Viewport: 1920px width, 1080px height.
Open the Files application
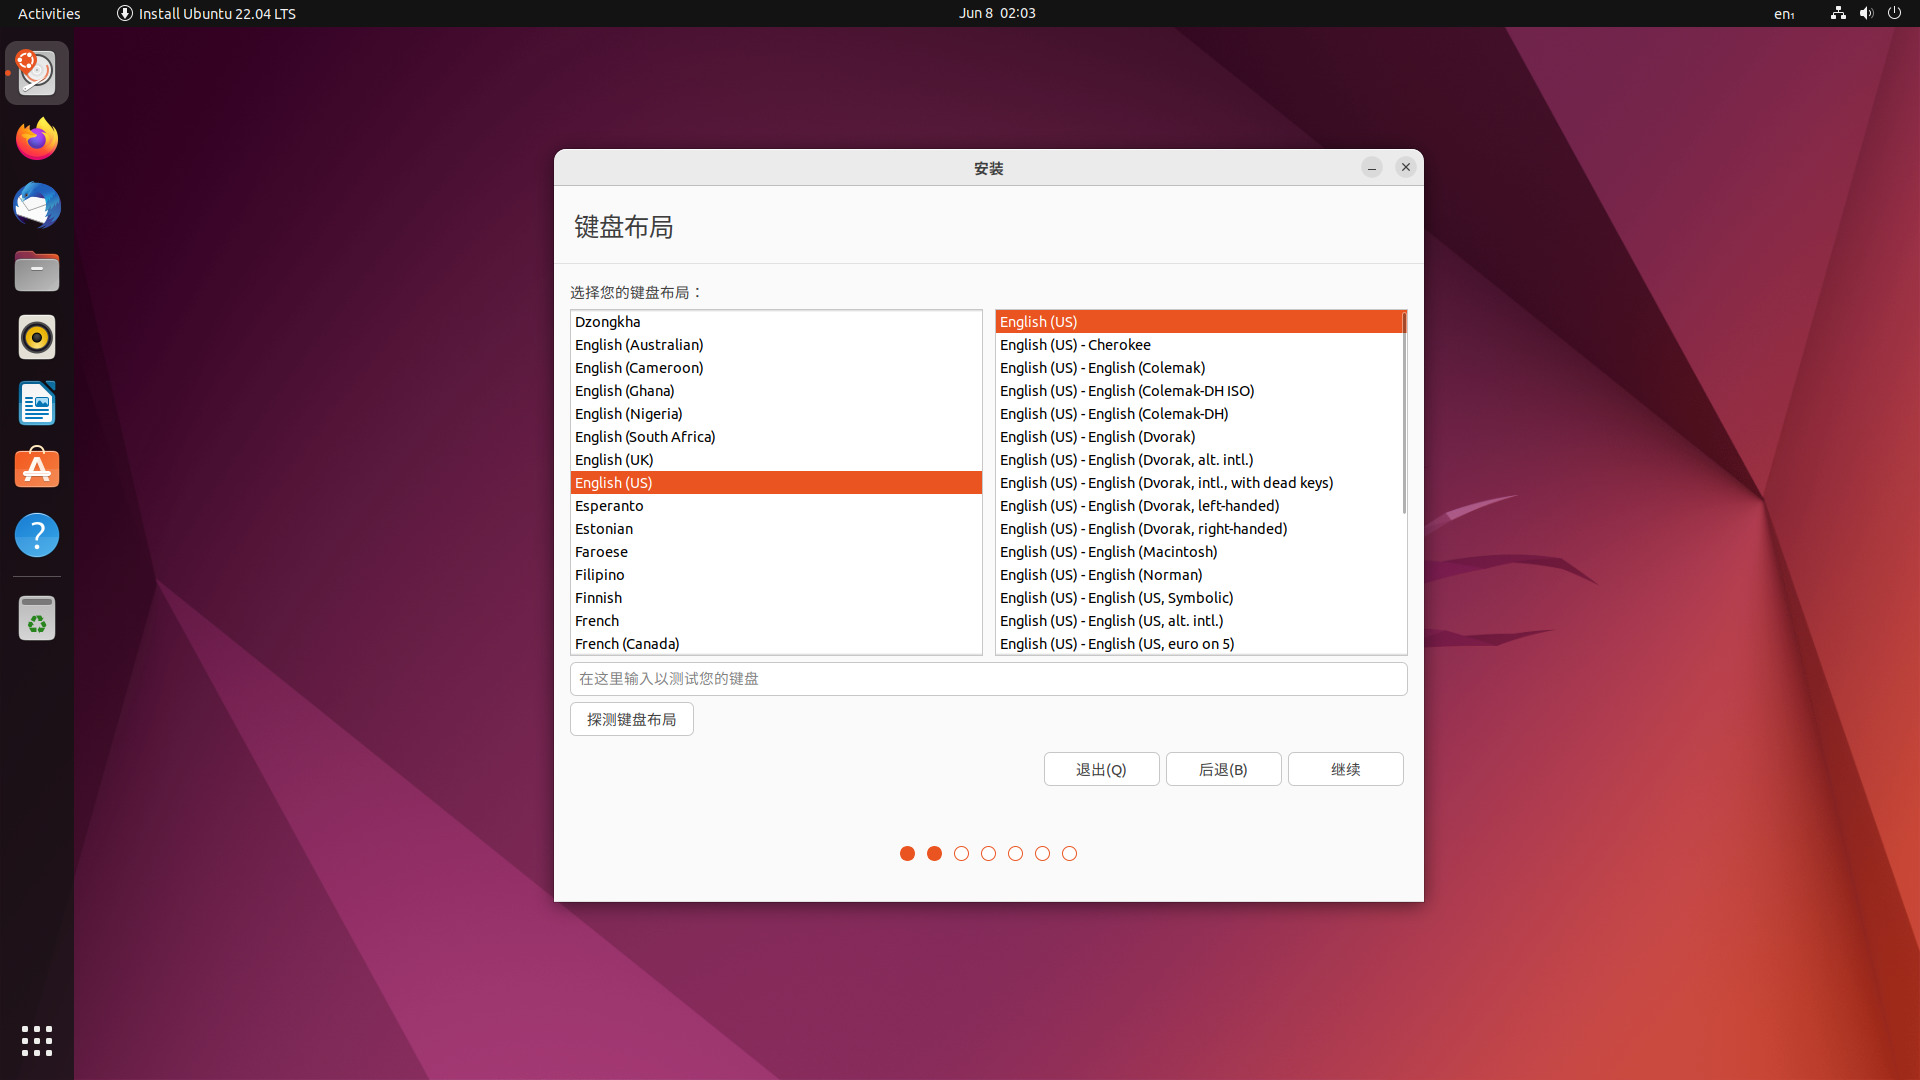click(36, 271)
